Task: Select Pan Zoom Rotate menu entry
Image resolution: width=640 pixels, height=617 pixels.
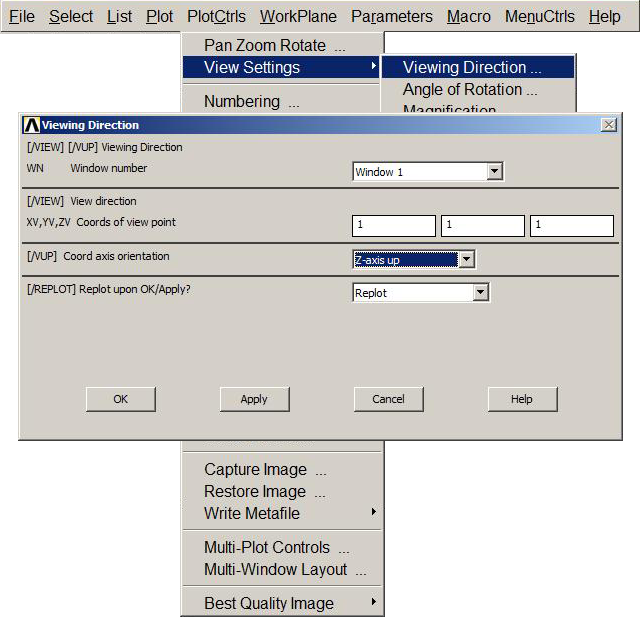Action: [274, 45]
